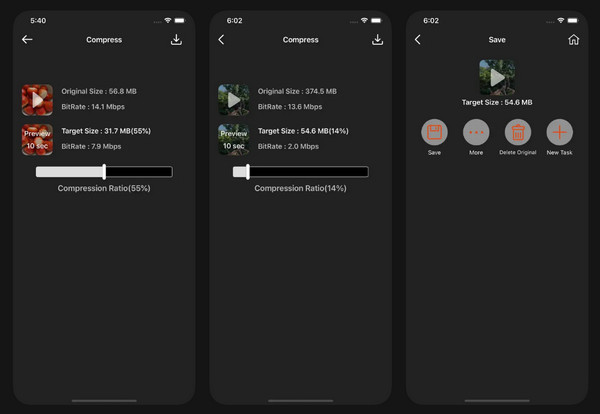Tap 'Save' label under disk icon
The image size is (600, 414).
[434, 152]
